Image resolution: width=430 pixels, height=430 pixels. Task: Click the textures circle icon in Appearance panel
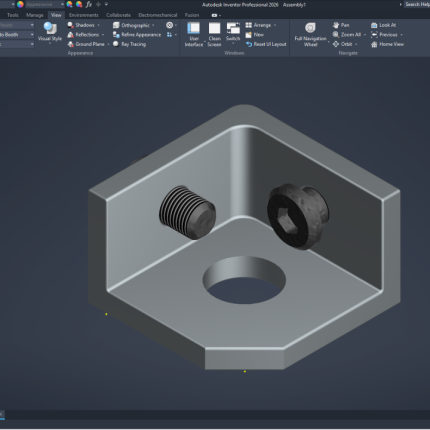(169, 25)
